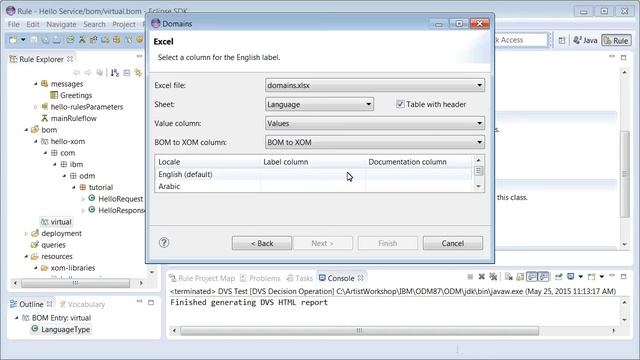Click the yellow round toolbar icon
Viewport: 640px width, 360px height.
click(x=140, y=40)
